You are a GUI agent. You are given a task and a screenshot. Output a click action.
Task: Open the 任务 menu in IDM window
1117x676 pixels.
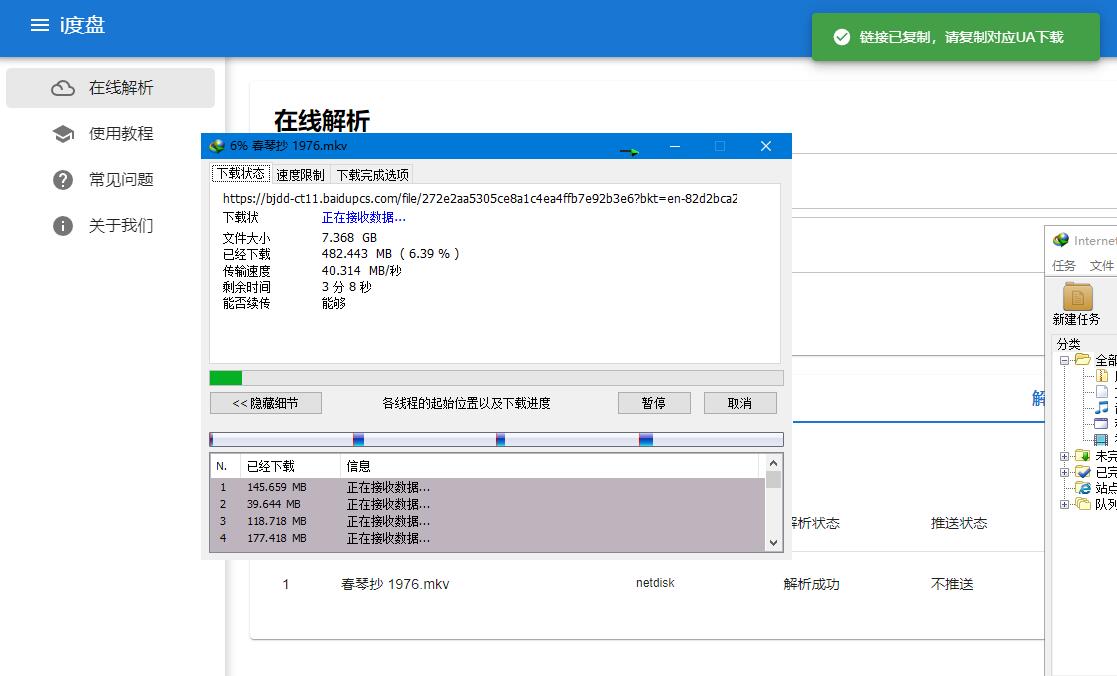pos(1064,266)
